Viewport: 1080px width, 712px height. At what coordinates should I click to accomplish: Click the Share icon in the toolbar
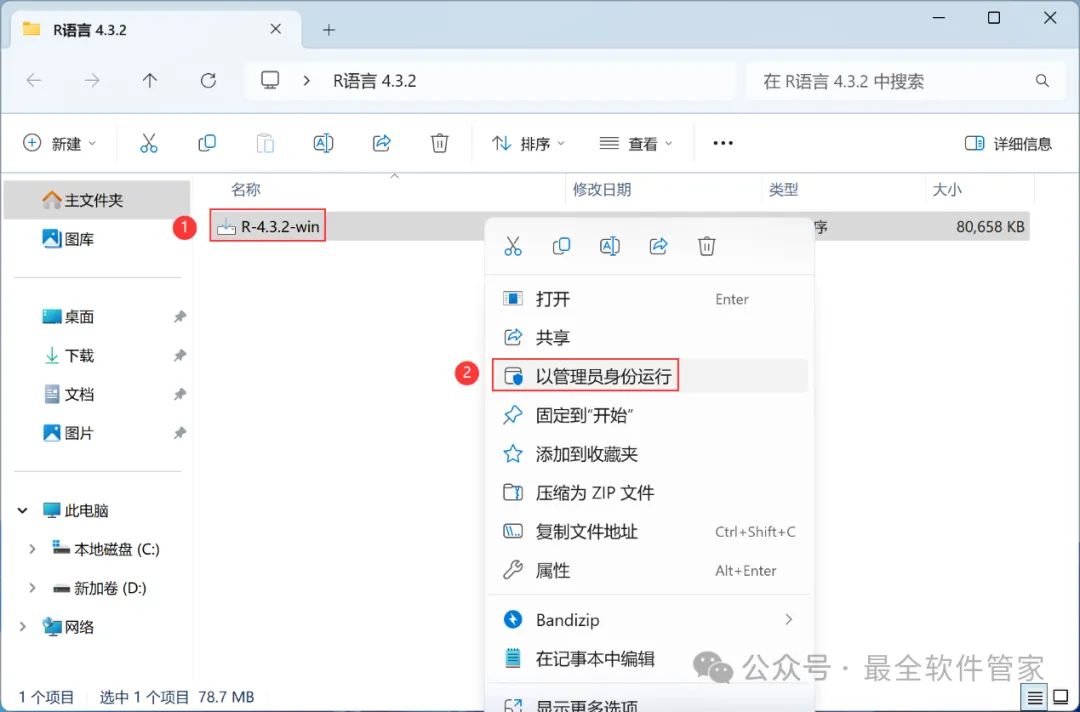[x=382, y=143]
